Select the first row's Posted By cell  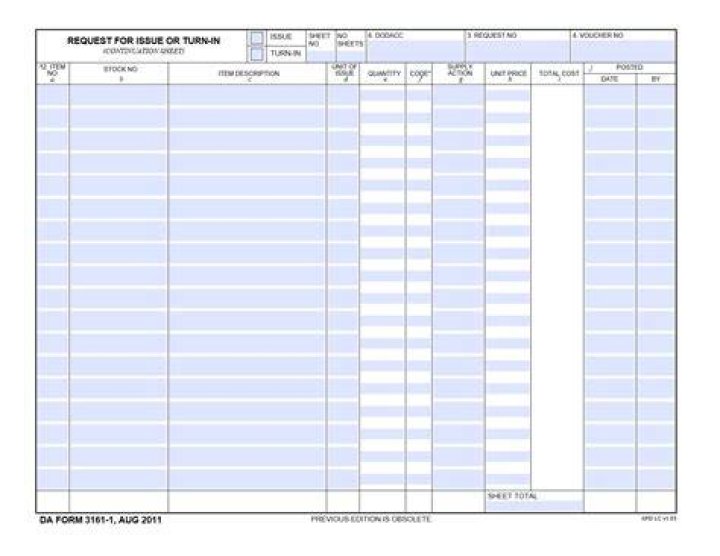pos(657,95)
